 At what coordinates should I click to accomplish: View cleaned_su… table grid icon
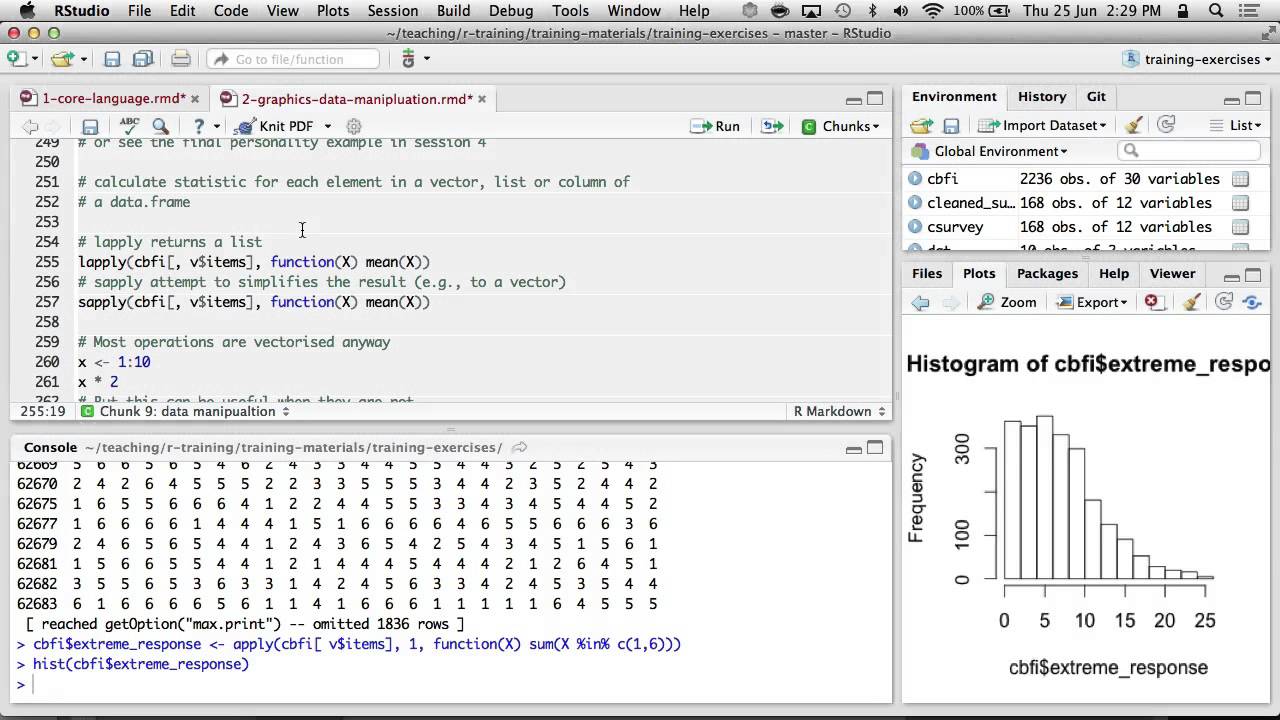(1240, 203)
